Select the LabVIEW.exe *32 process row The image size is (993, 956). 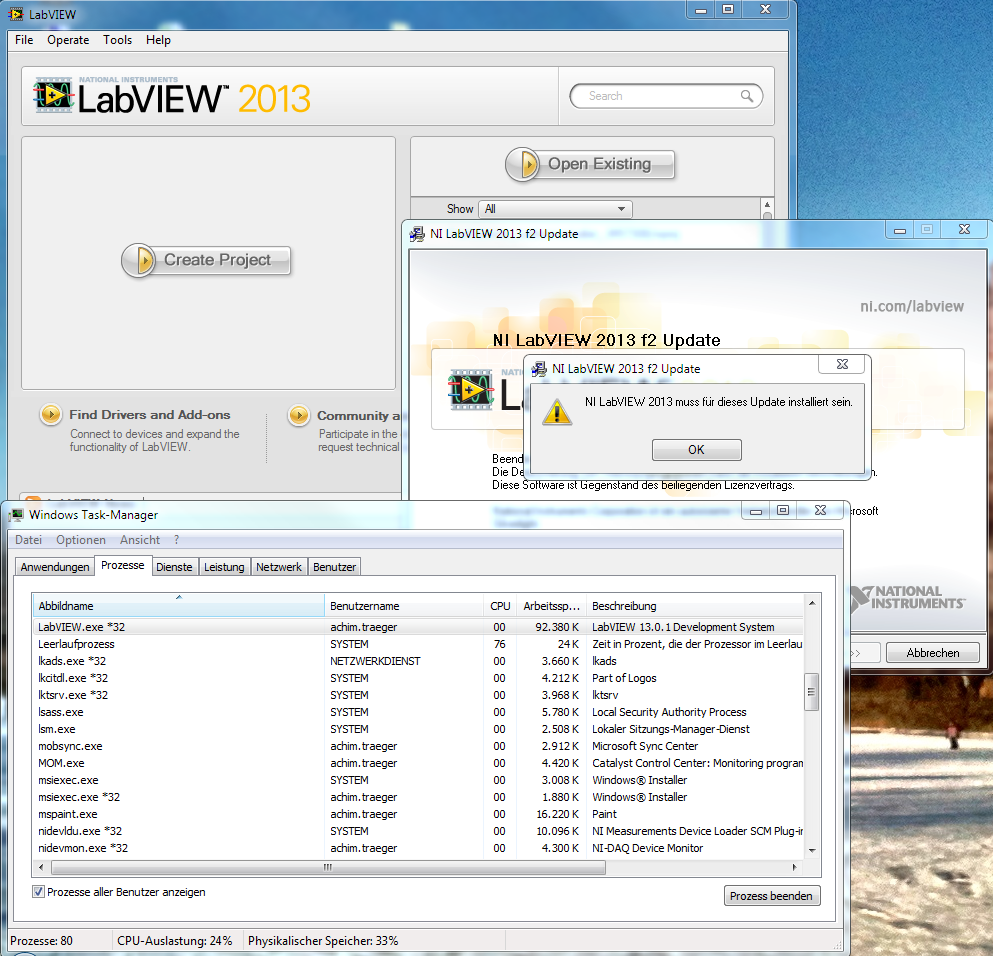418,627
